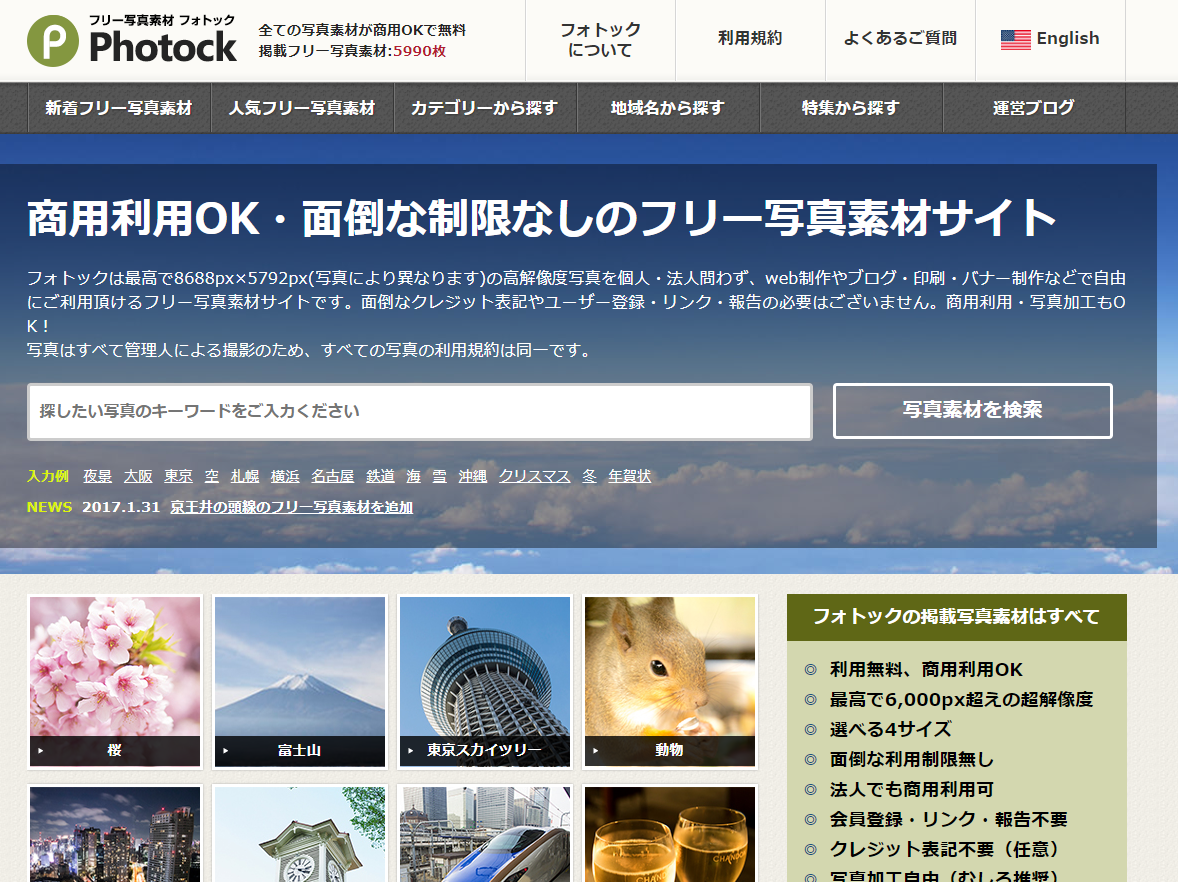Click the 海 example keyword
Image resolution: width=1178 pixels, height=882 pixels.
pos(414,476)
